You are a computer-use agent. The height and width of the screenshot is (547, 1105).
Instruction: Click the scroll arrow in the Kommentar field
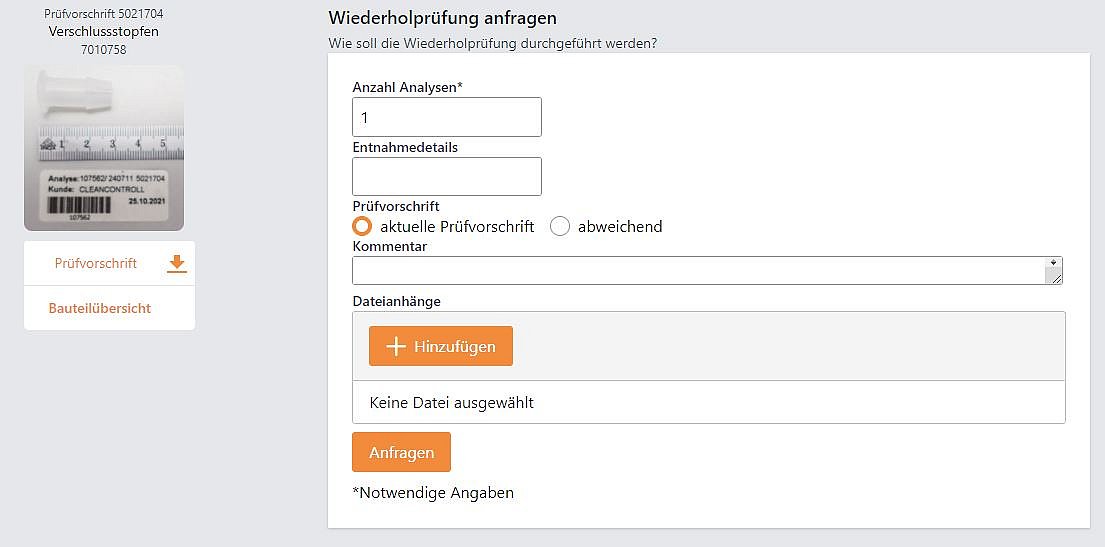pyautogui.click(x=1053, y=264)
